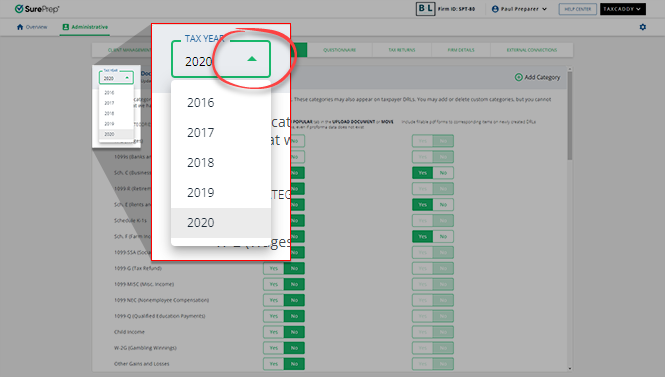The width and height of the screenshot is (665, 377).
Task: Click the Other Gains and Losses label
Action: 141,364
